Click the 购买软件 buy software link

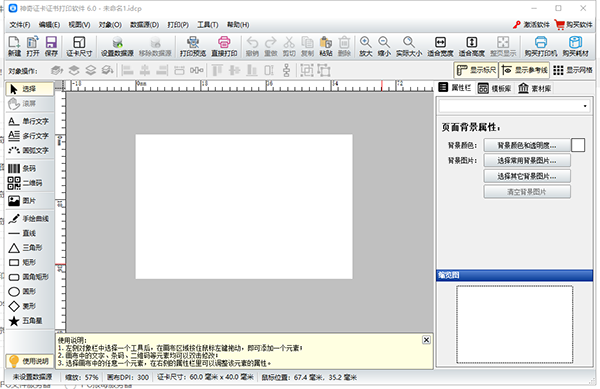(574, 25)
